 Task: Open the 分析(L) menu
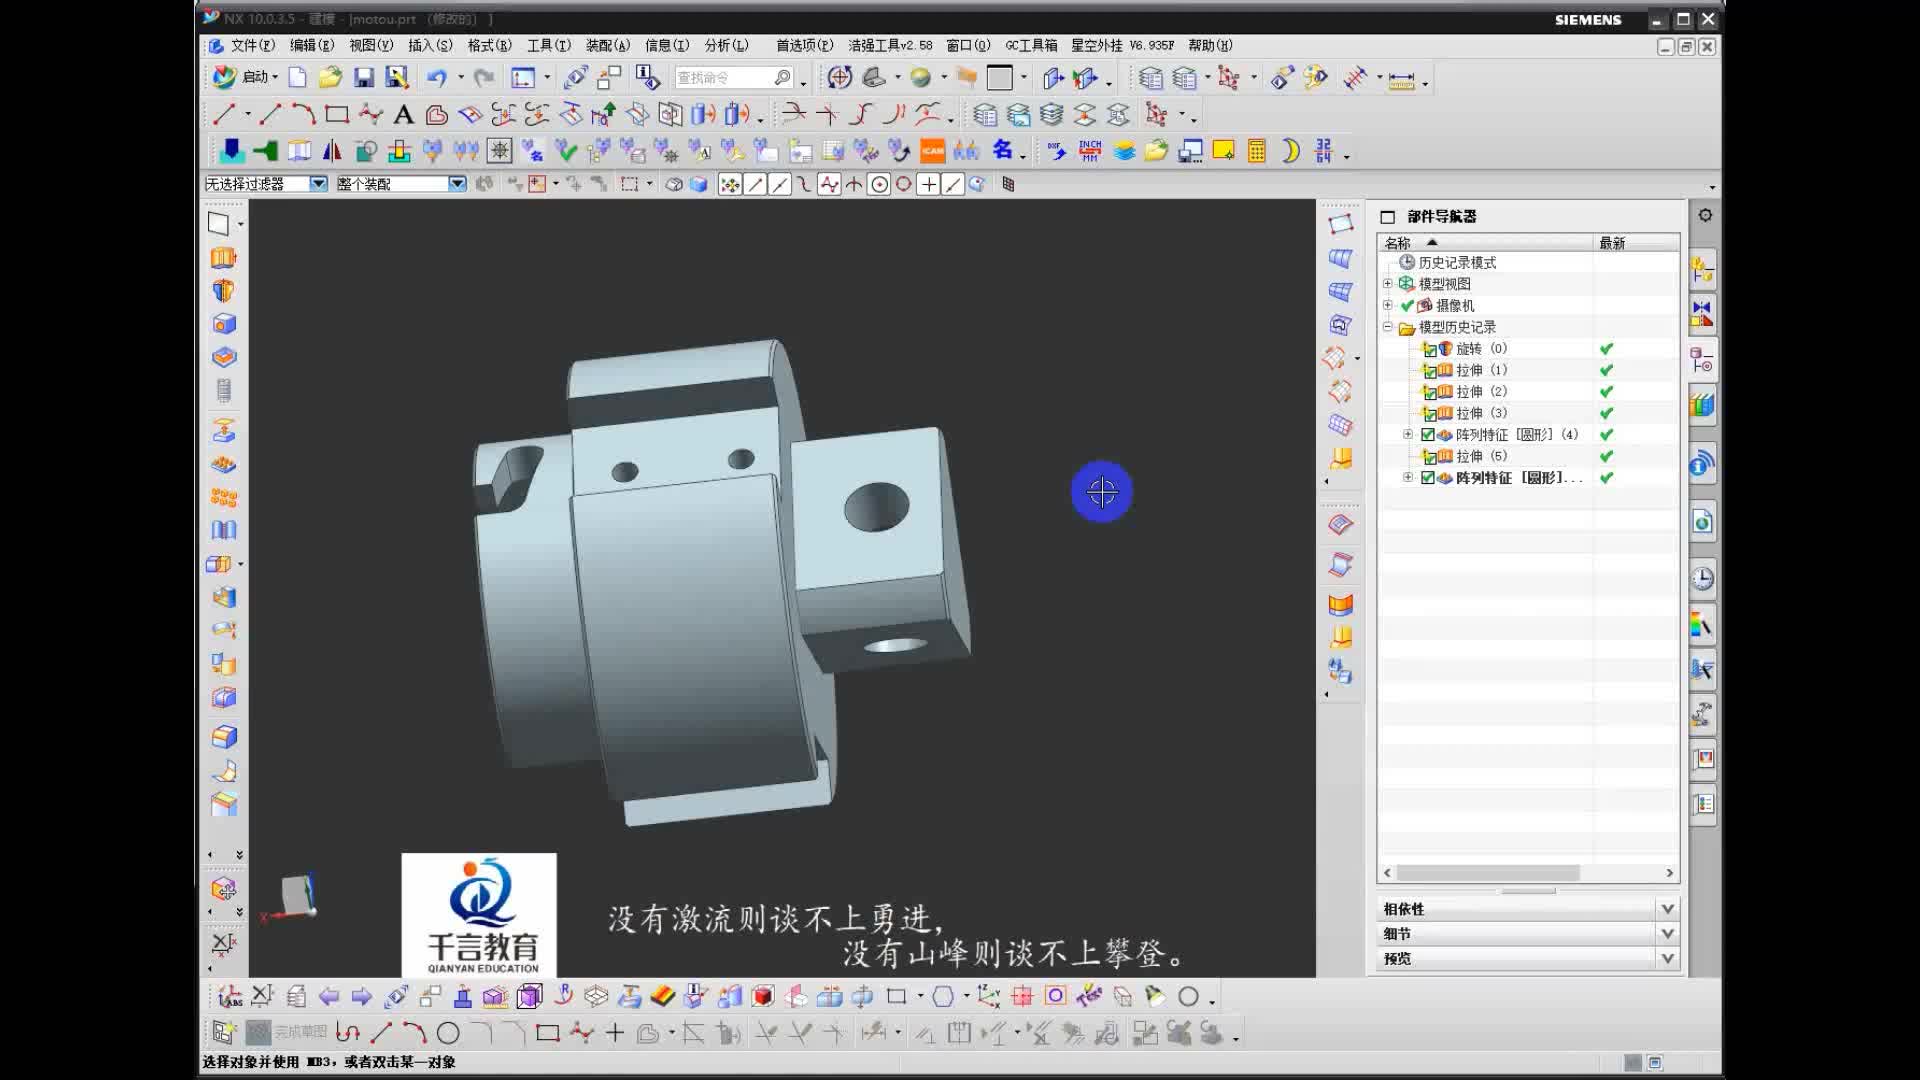726,45
